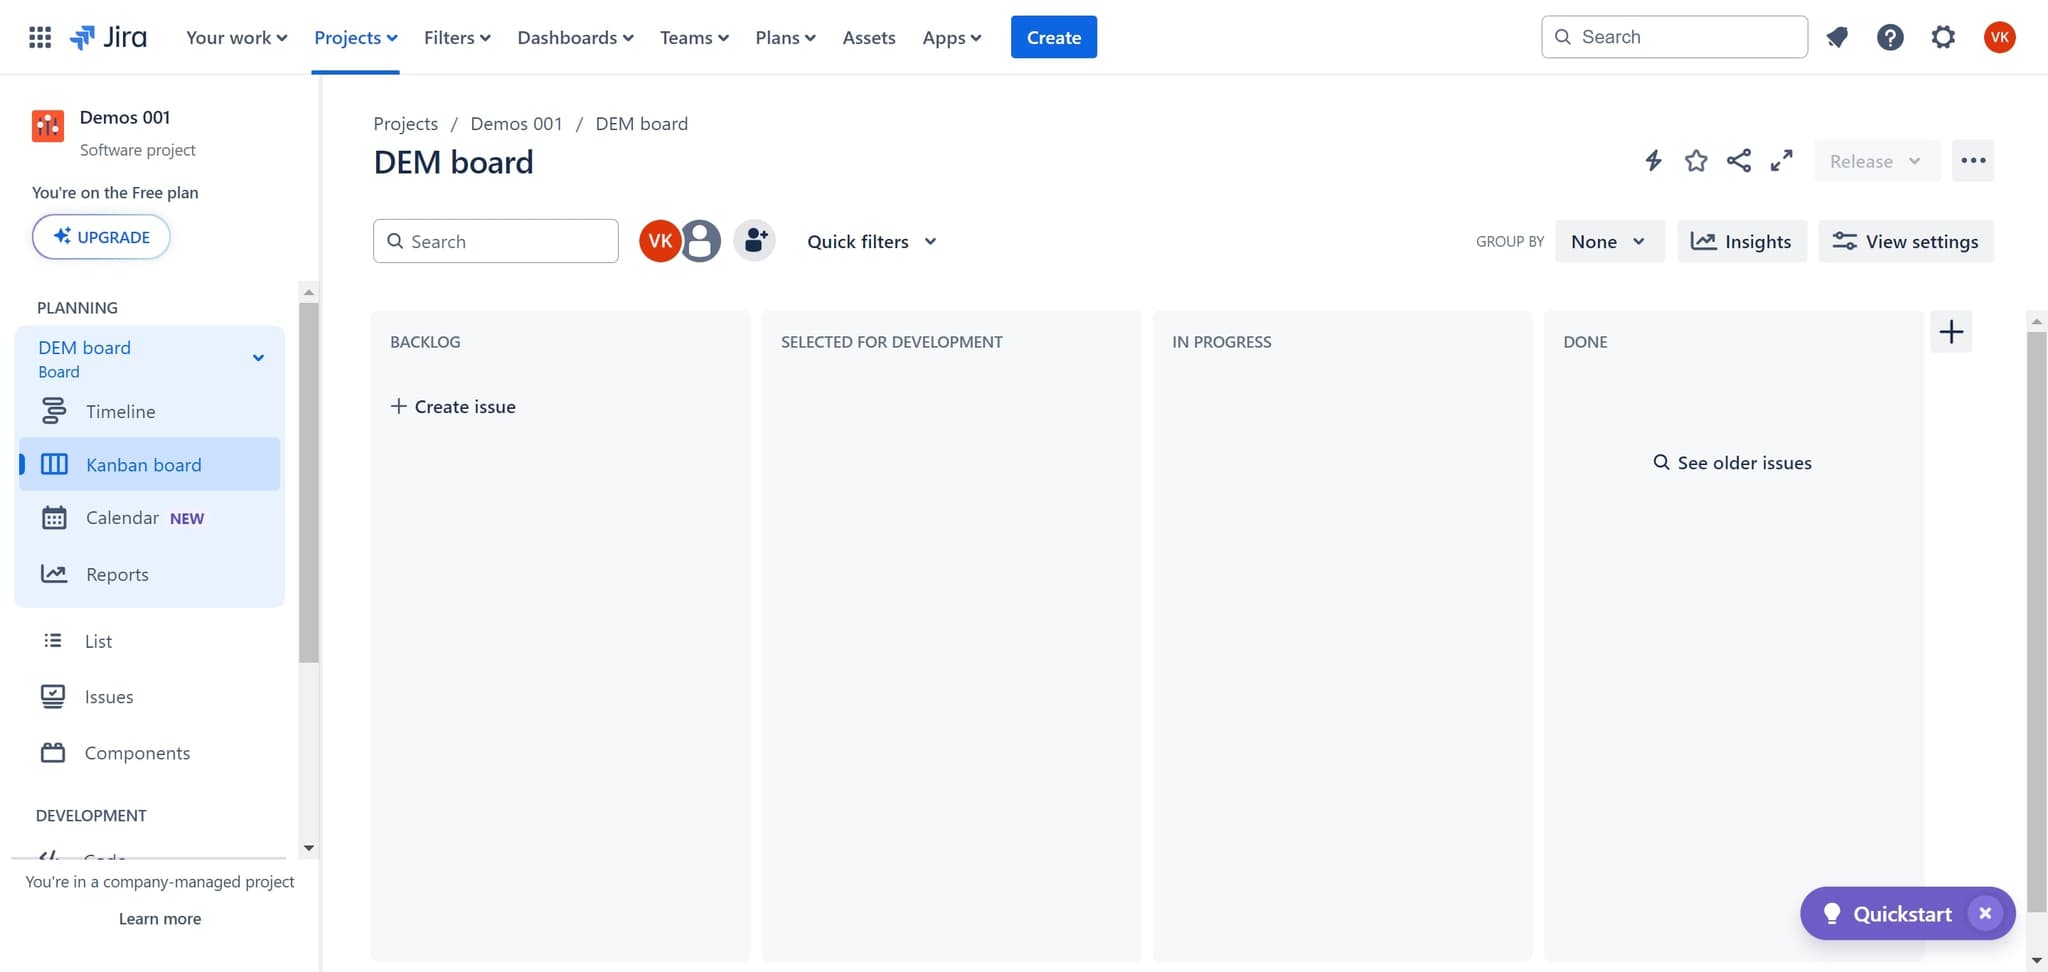Open board Insights
The height and width of the screenshot is (972, 2048).
click(x=1741, y=241)
